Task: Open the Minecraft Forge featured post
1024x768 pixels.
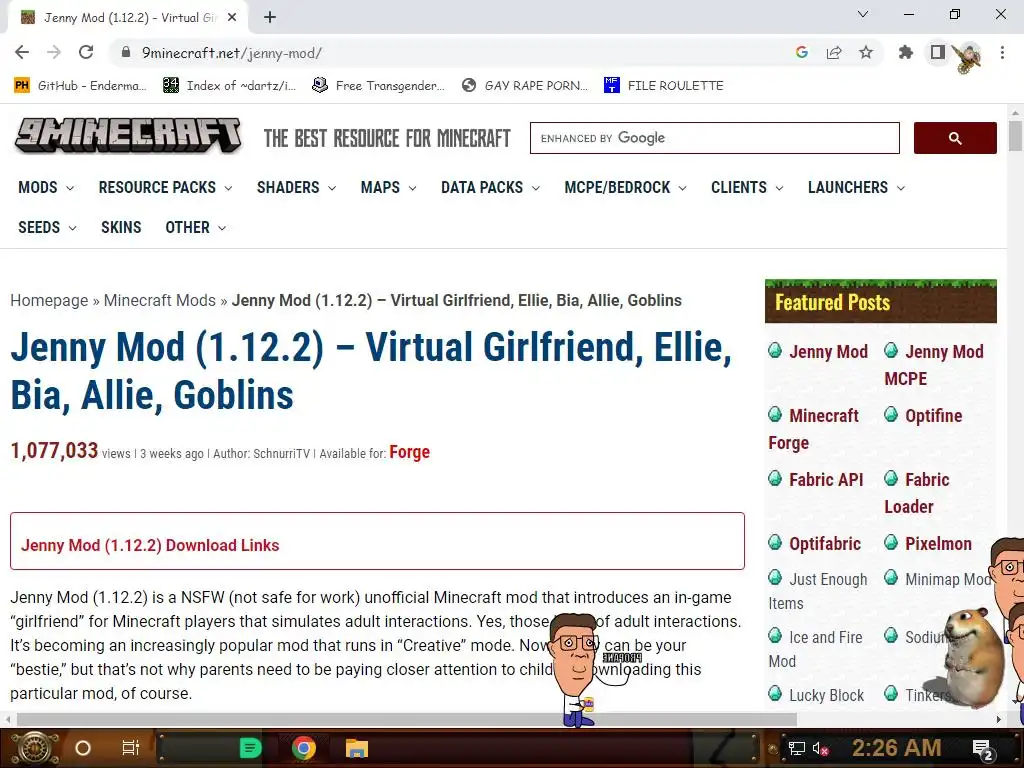Action: pos(814,428)
